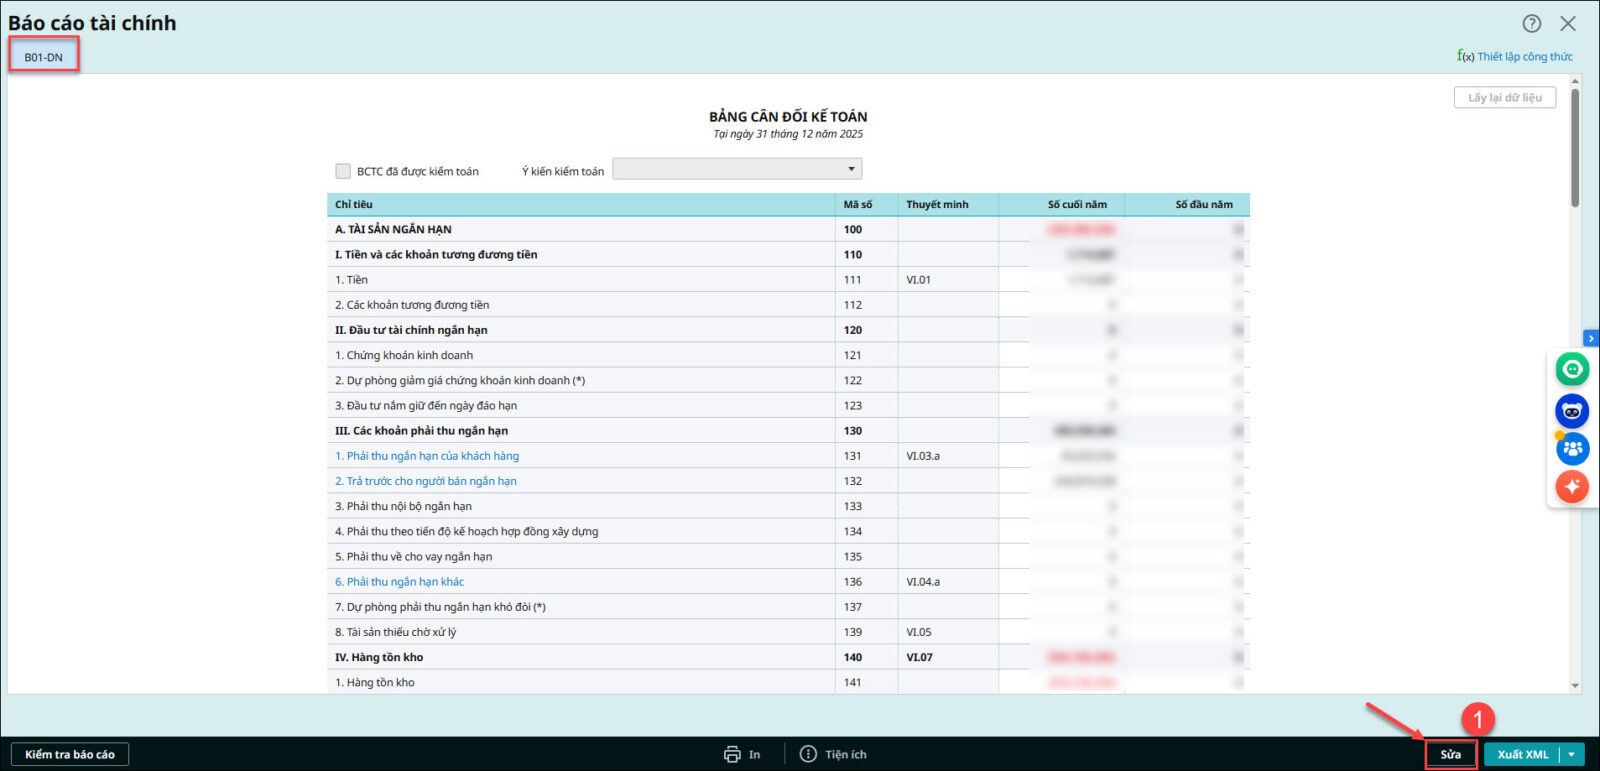The height and width of the screenshot is (771, 1600).
Task: Open the green chat support icon
Action: (x=1572, y=369)
